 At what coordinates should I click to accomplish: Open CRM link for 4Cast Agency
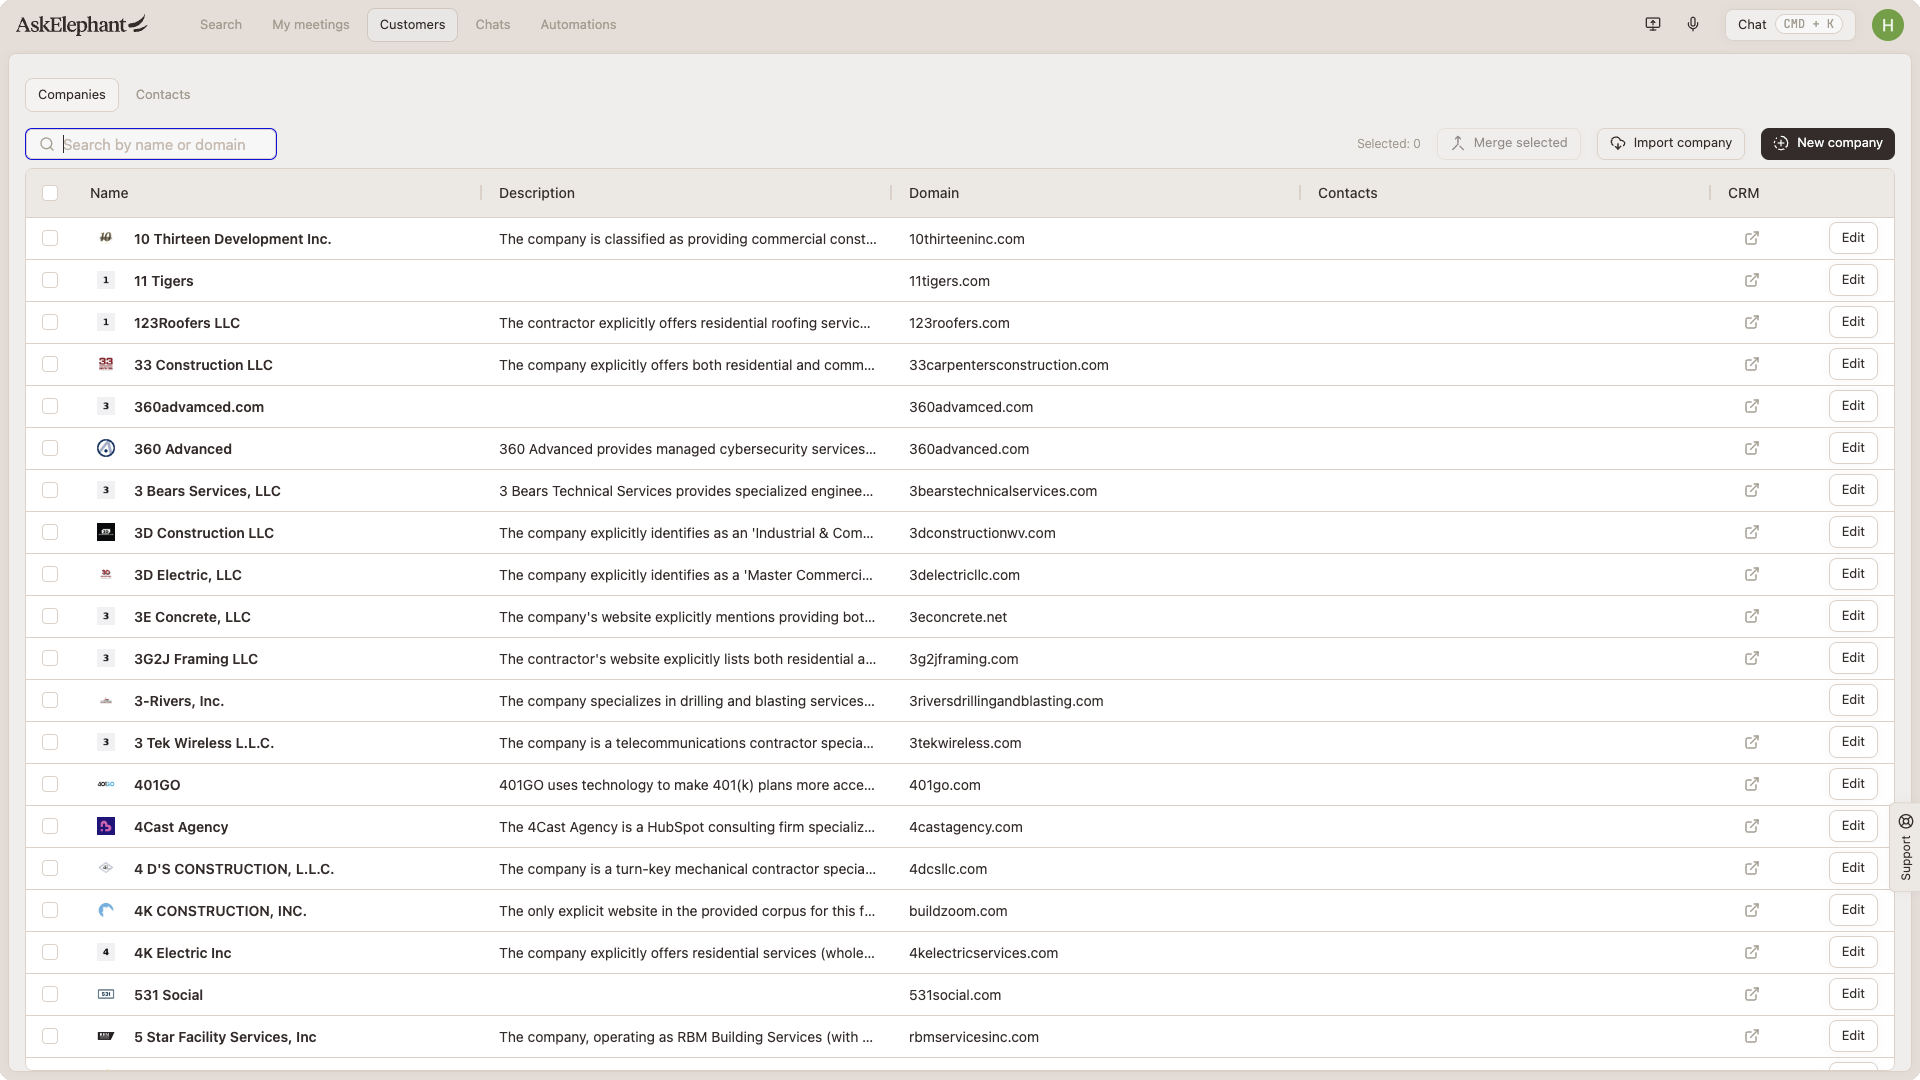point(1752,826)
